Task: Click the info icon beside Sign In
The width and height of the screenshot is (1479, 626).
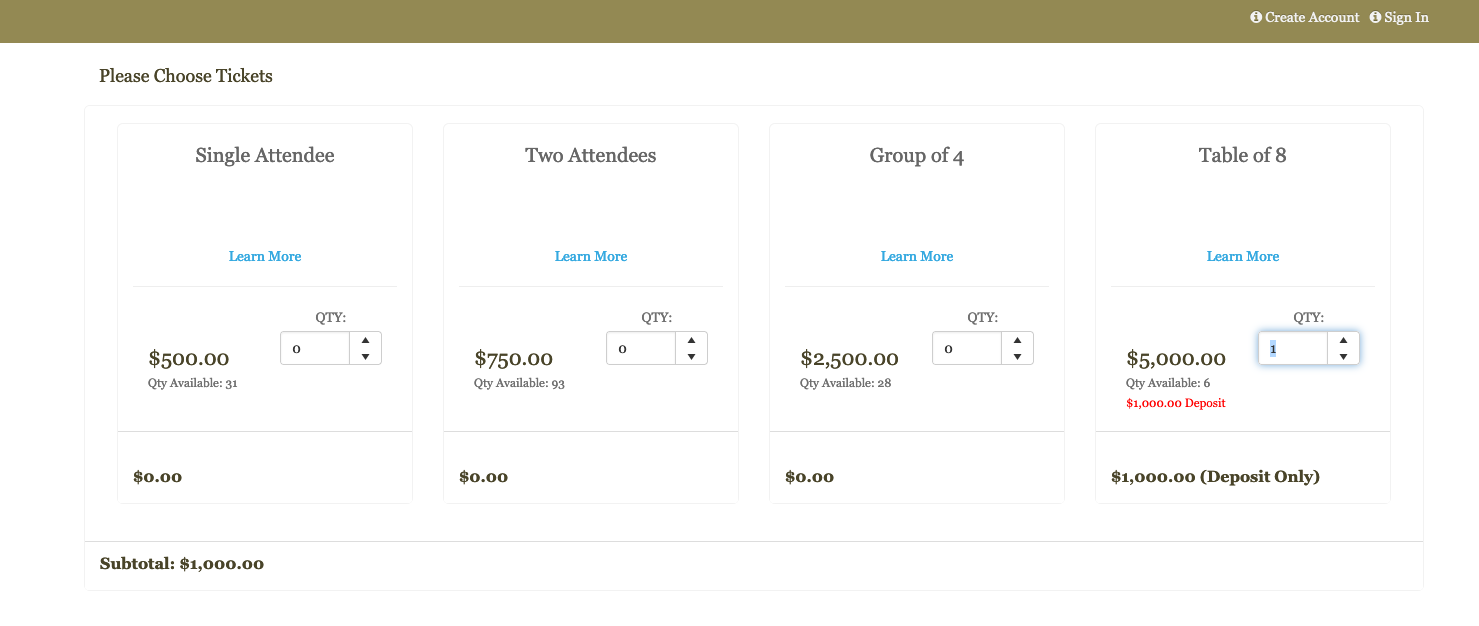Action: 1375,17
